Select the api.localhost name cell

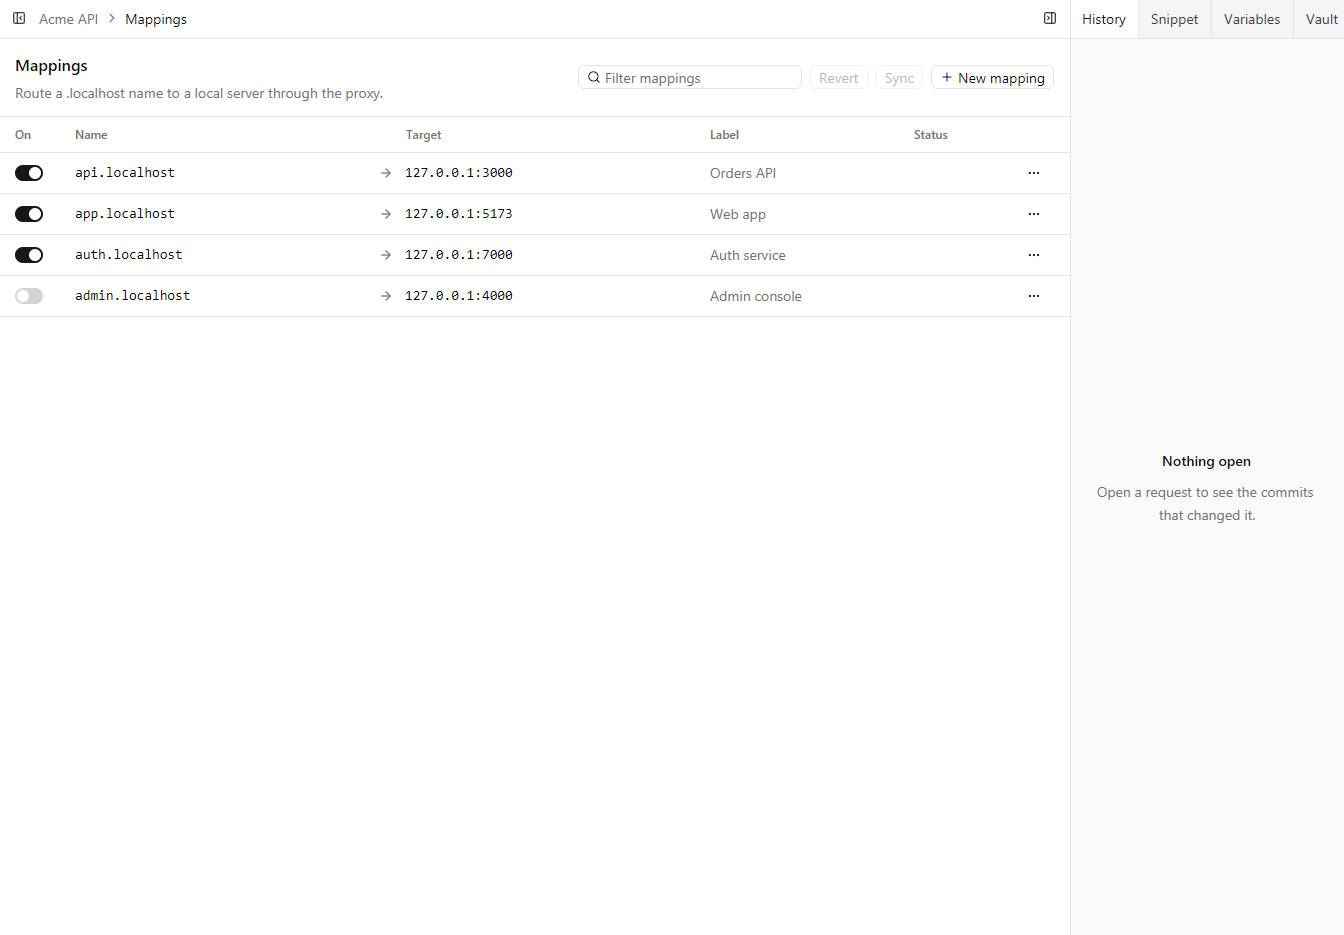[x=125, y=173]
